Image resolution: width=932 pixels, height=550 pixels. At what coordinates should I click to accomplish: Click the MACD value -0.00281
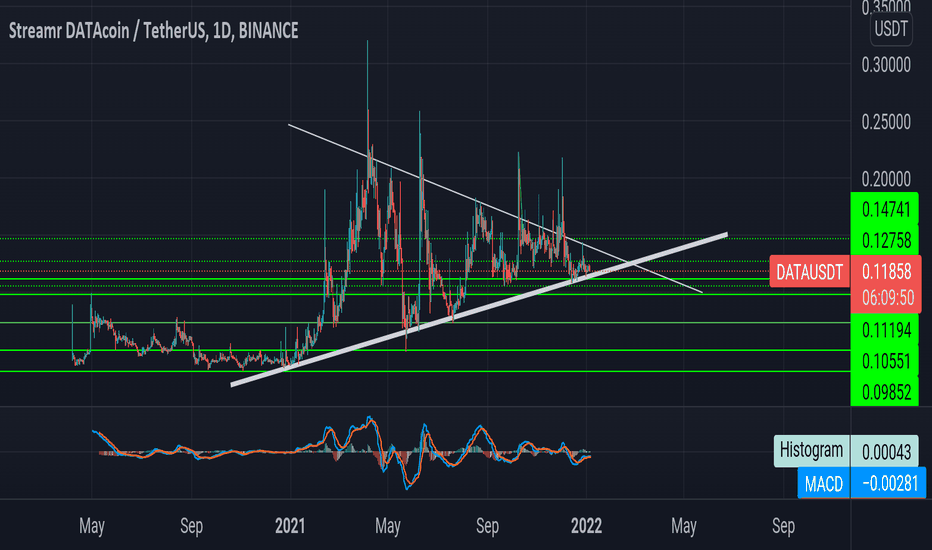pyautogui.click(x=889, y=483)
